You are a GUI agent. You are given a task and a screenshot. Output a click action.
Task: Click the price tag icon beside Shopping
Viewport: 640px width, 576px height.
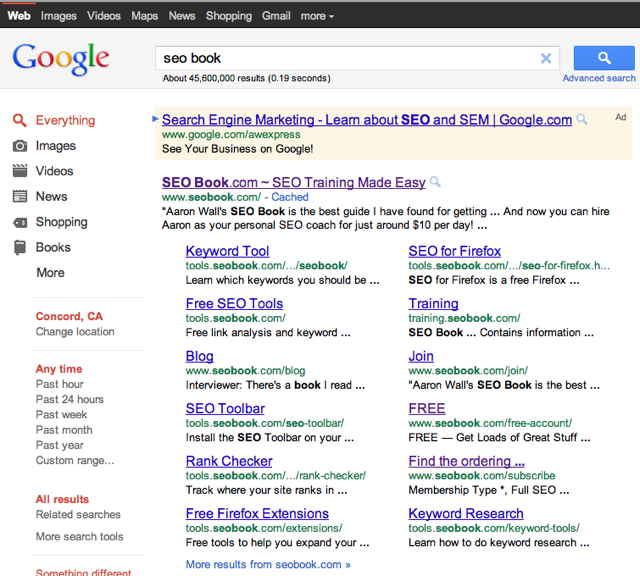pos(20,222)
